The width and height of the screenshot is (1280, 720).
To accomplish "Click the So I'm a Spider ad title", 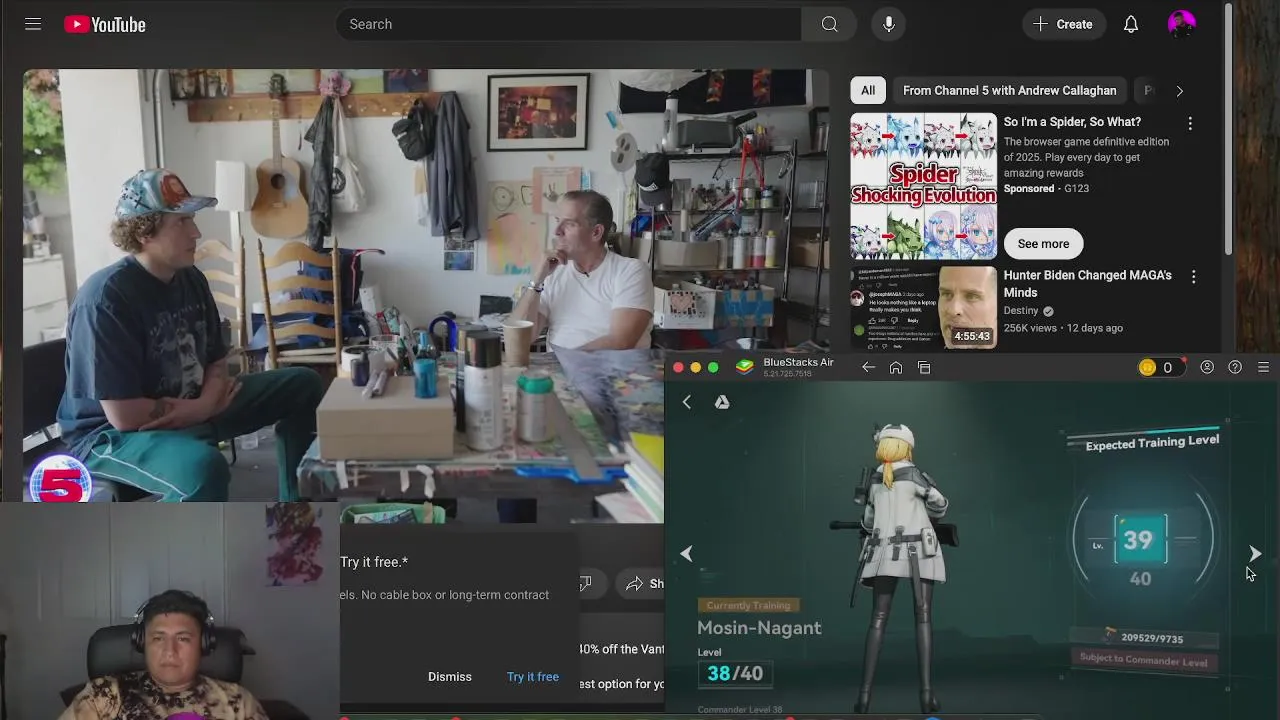I will tap(1072, 122).
